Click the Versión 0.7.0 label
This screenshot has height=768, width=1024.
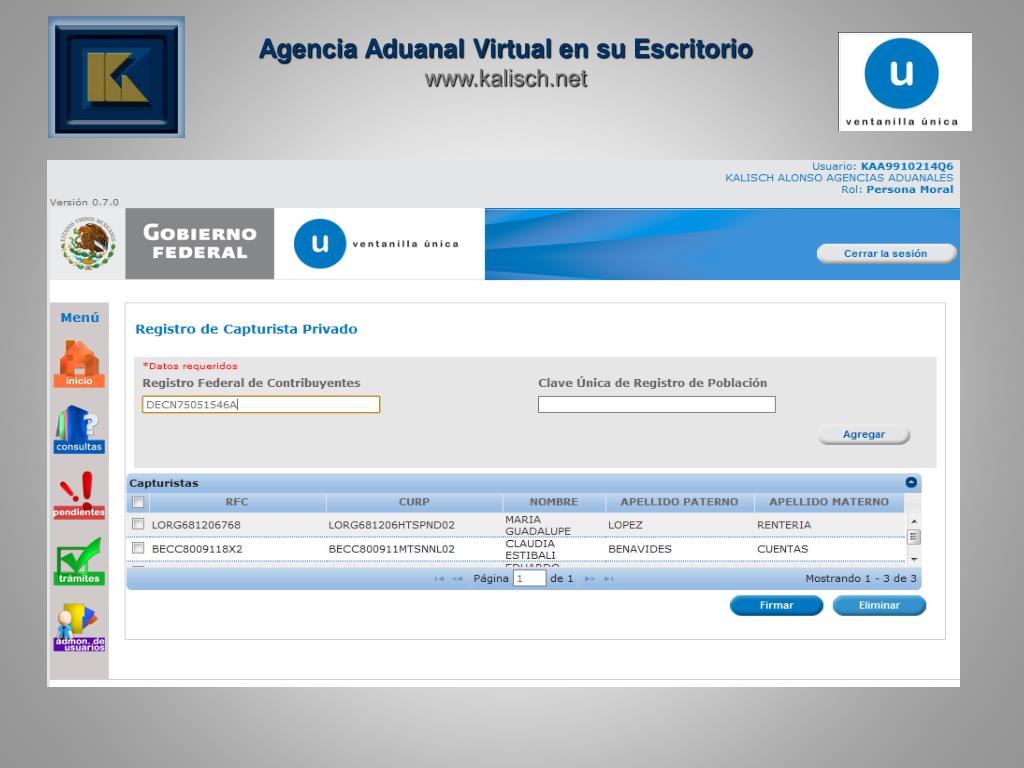click(84, 202)
